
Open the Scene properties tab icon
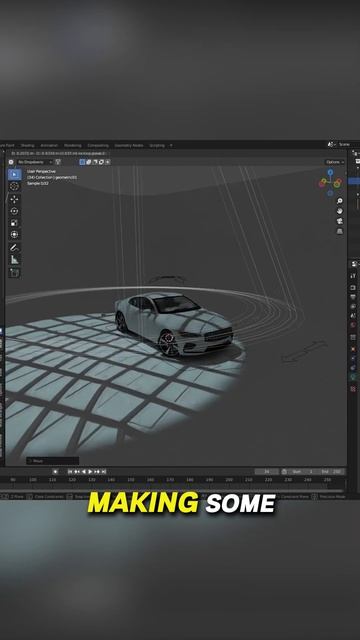(353, 316)
